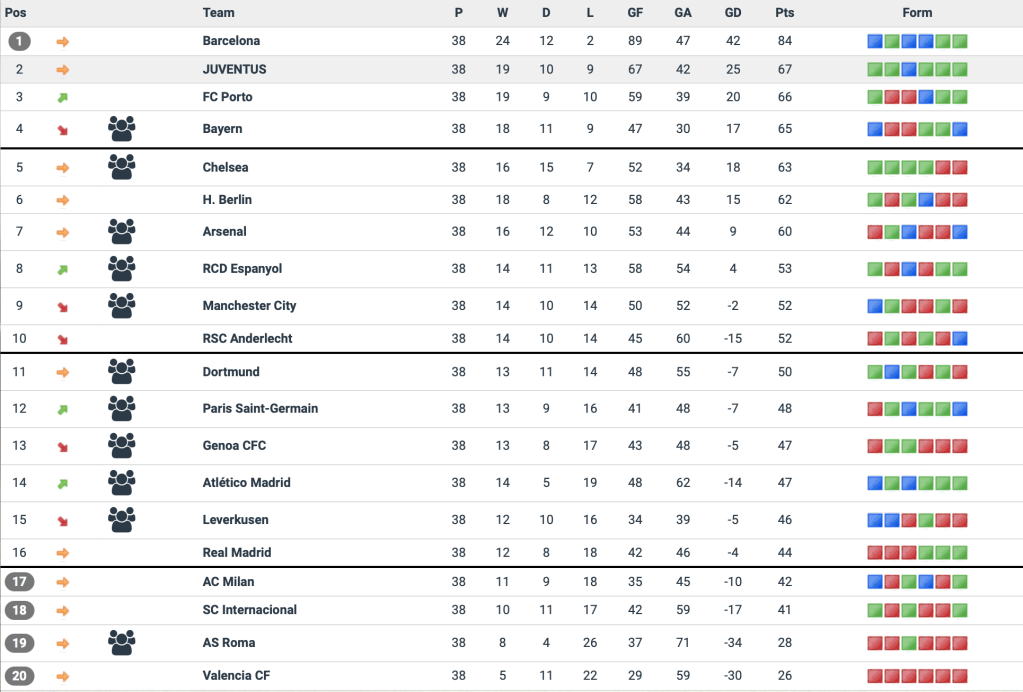The height and width of the screenshot is (692, 1023).
Task: Sort table by the Pts column header
Action: pos(784,13)
